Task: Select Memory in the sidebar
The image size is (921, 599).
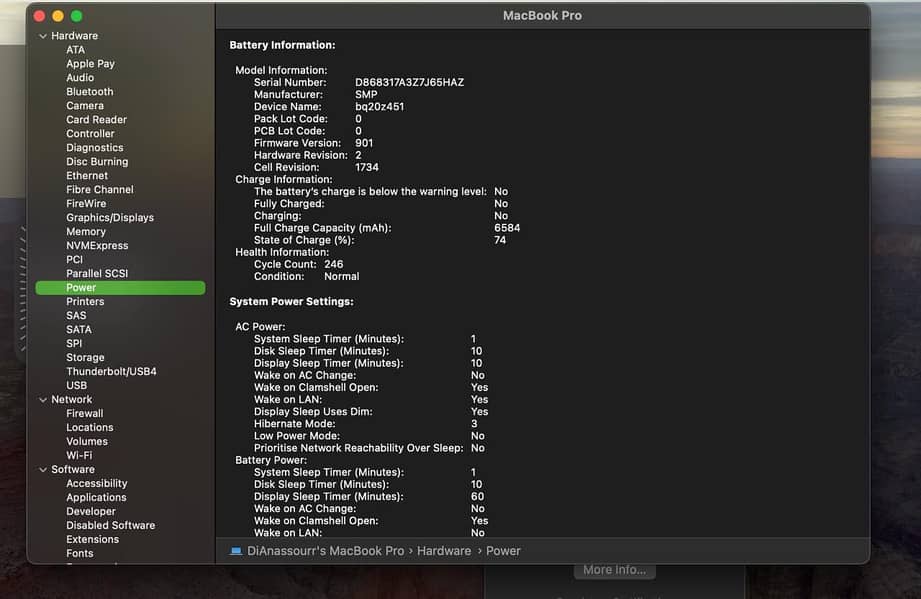Action: click(86, 232)
